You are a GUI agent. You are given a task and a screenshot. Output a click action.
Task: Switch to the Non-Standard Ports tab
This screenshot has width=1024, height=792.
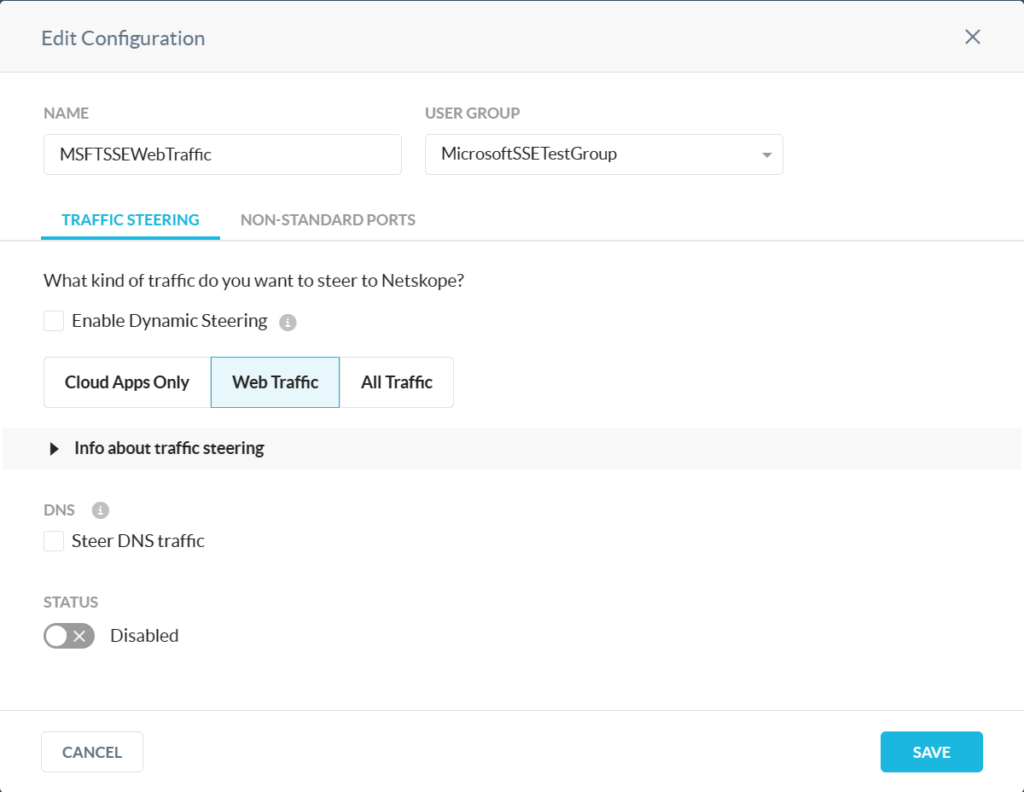coord(327,219)
